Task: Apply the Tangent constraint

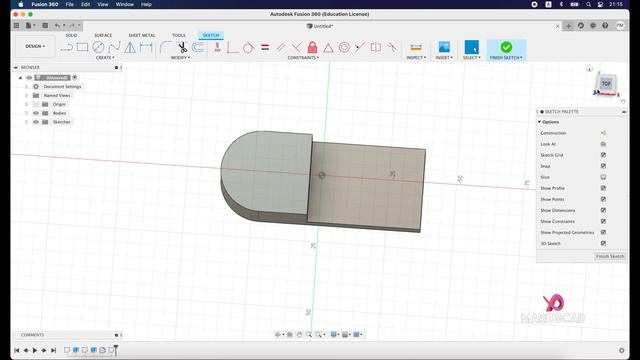Action: pyautogui.click(x=248, y=47)
